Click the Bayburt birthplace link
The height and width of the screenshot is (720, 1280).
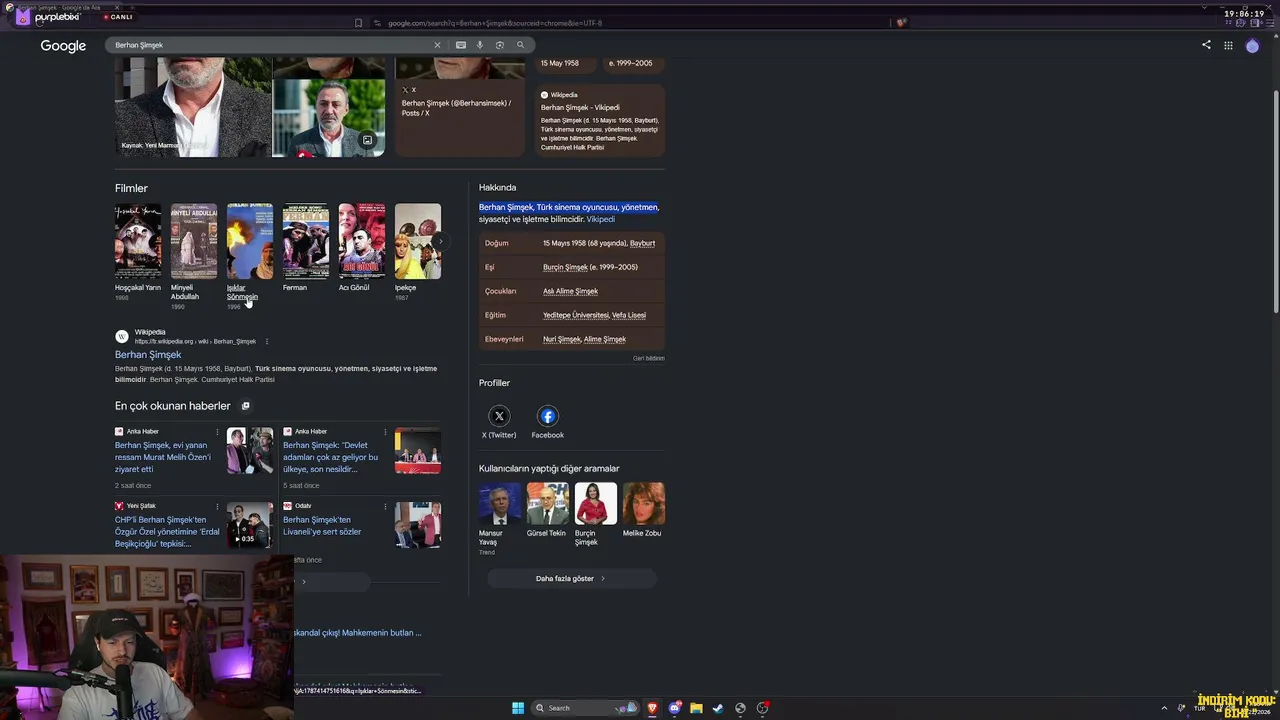point(642,243)
